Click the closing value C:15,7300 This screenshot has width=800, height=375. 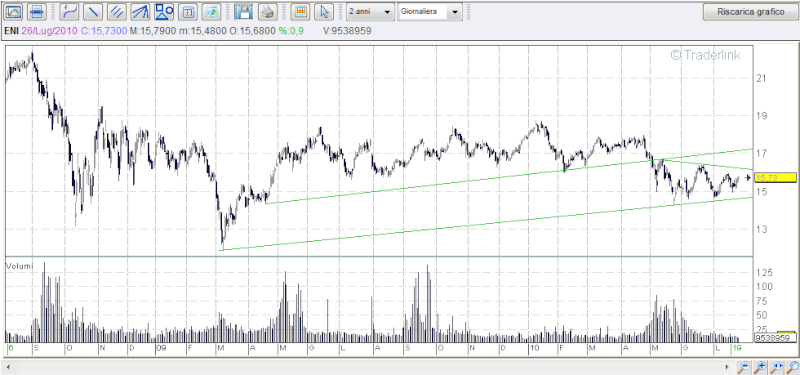[x=104, y=31]
